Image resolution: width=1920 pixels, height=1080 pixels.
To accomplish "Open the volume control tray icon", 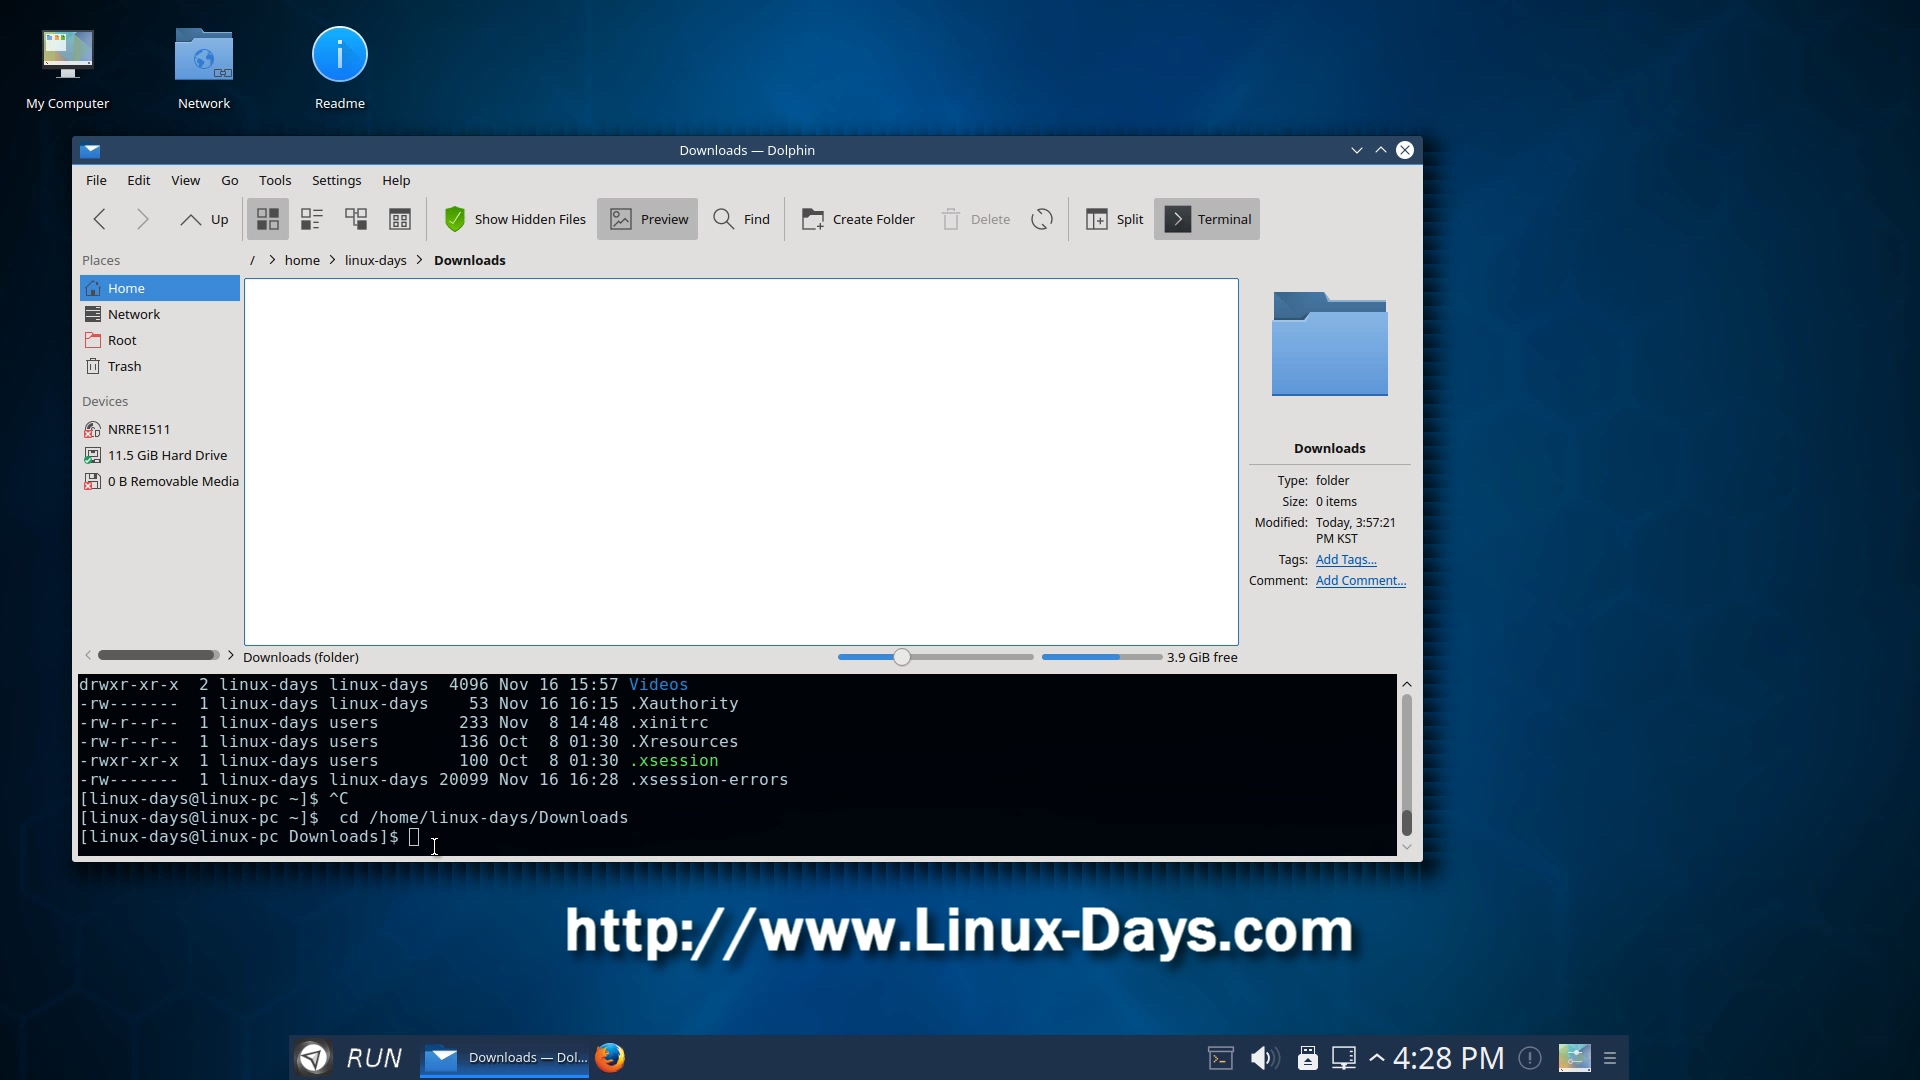I will coord(1264,1058).
